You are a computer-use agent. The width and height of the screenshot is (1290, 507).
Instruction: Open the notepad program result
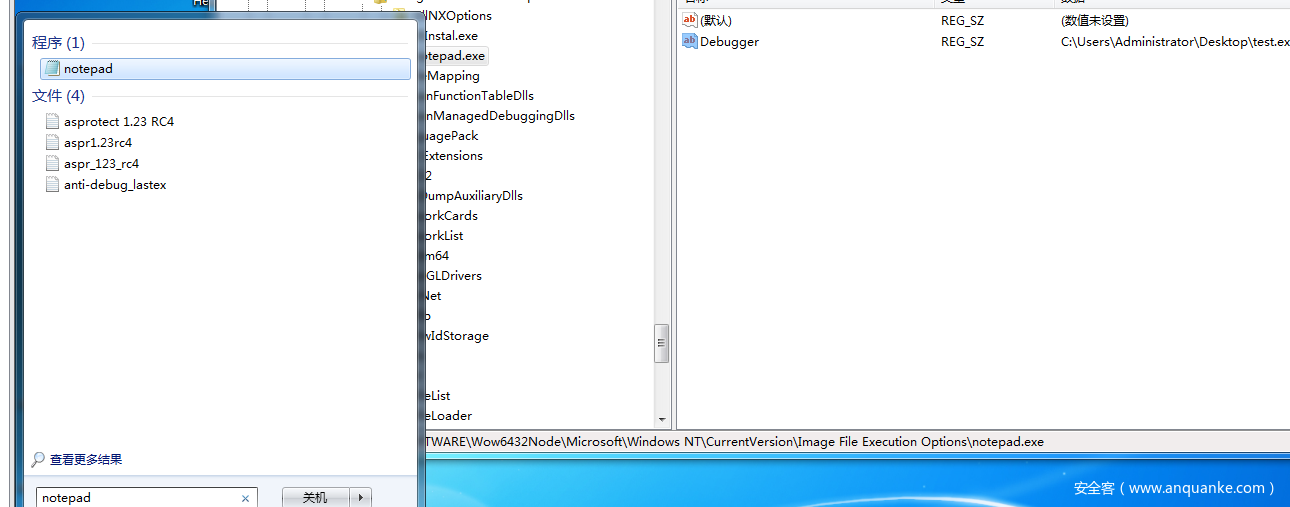(x=225, y=69)
